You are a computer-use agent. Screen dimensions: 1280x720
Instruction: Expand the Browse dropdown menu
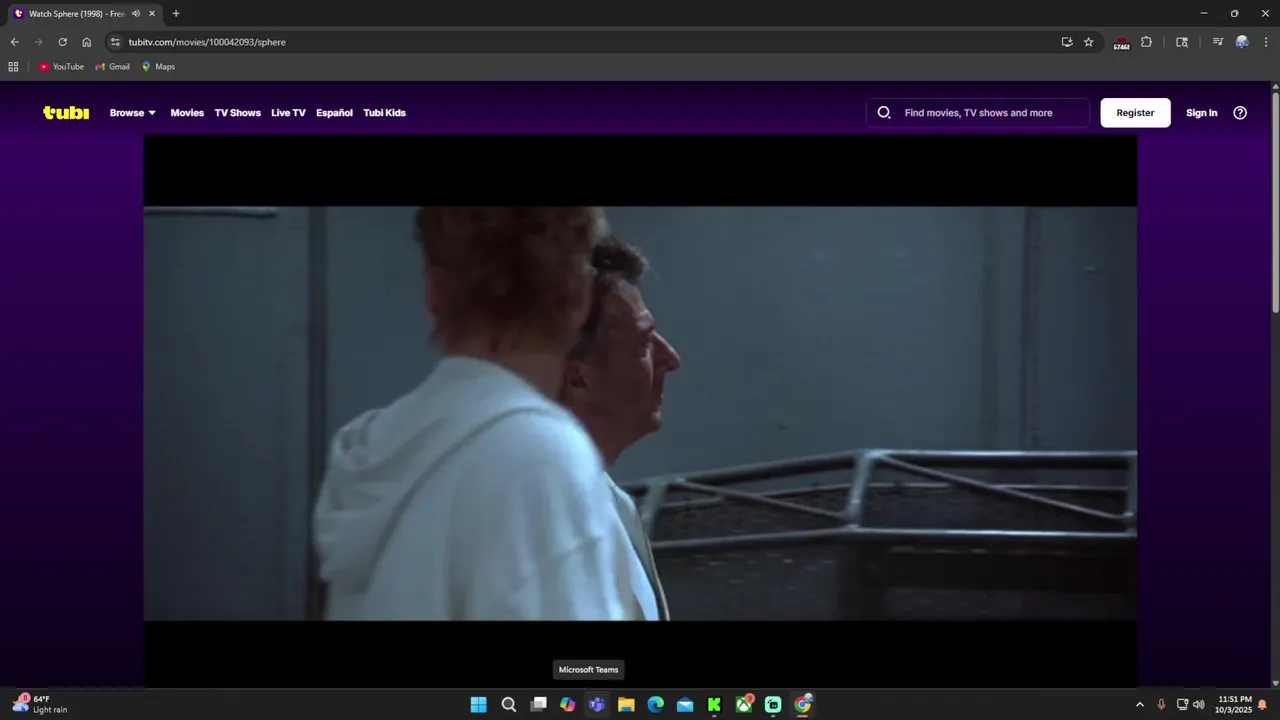click(133, 113)
